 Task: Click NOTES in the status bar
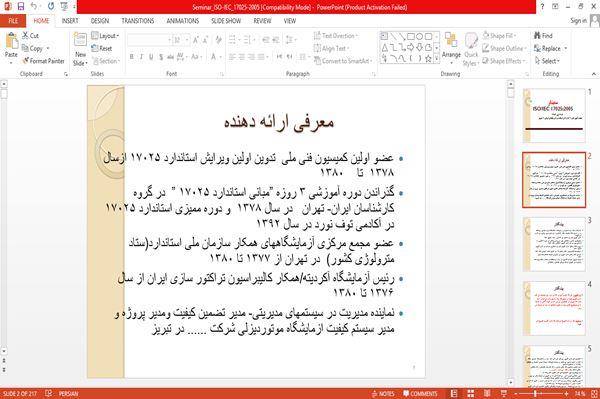coord(383,394)
